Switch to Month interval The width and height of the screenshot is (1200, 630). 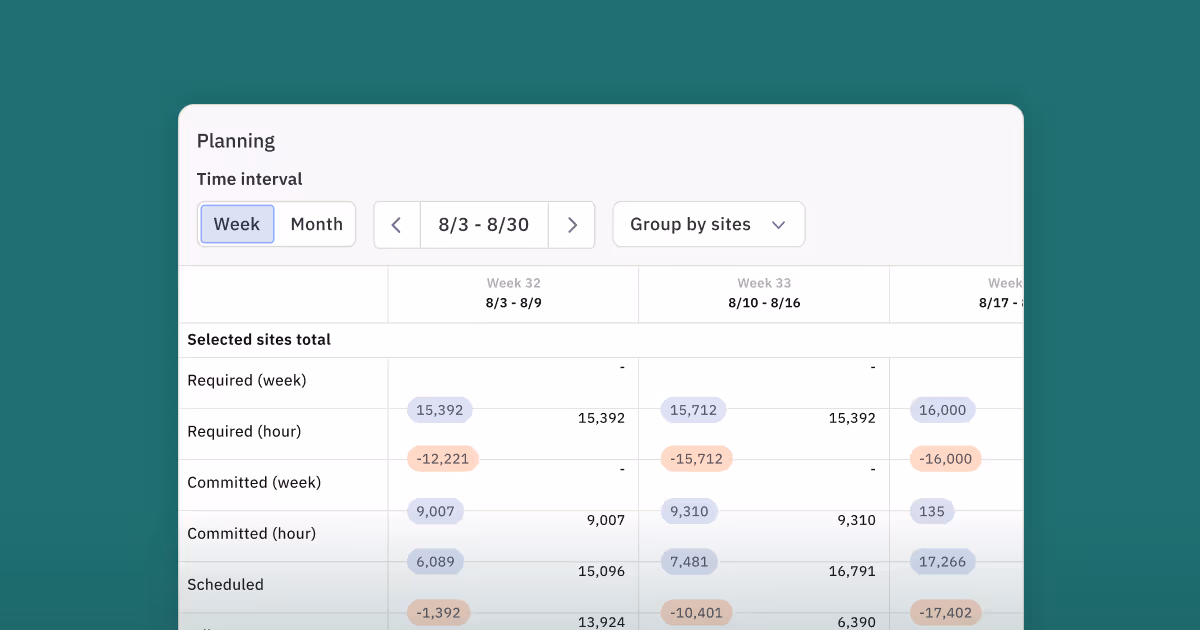click(x=316, y=224)
